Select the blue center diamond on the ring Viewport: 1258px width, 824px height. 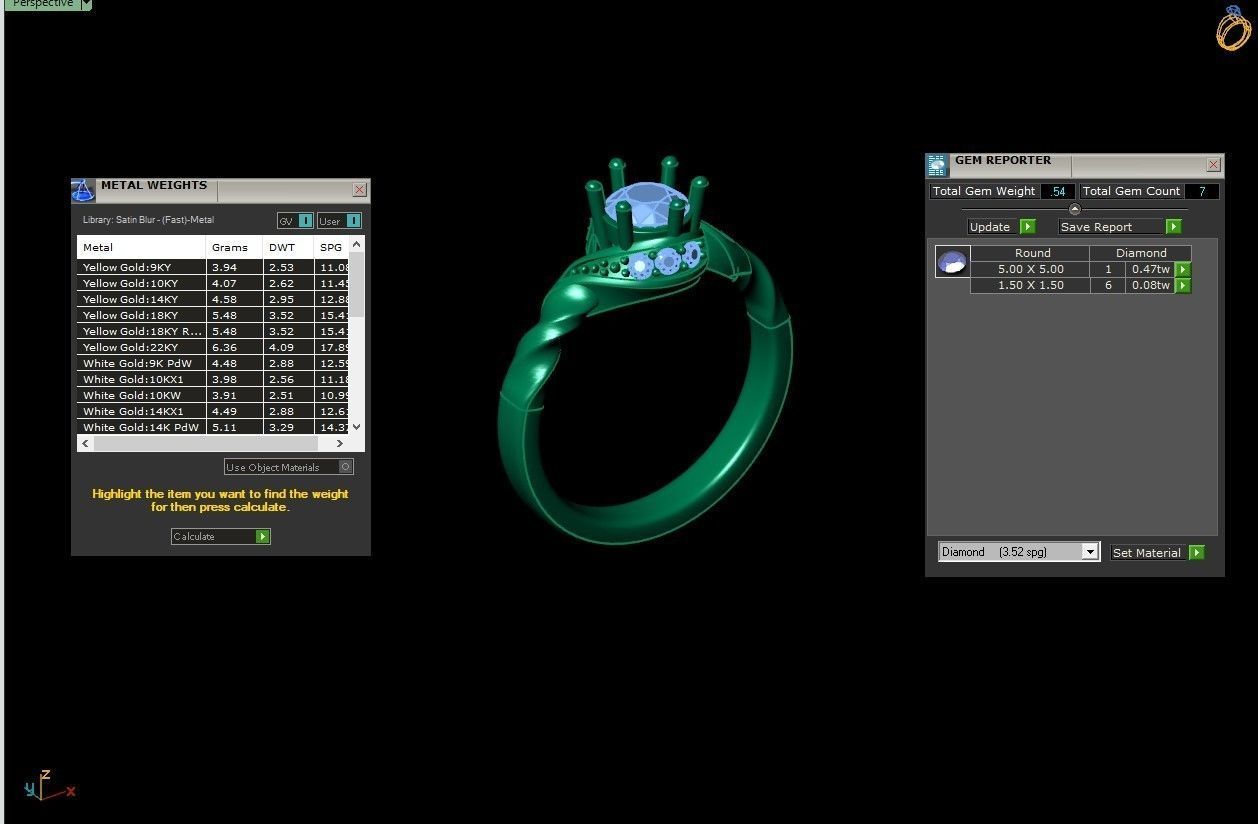click(x=645, y=205)
